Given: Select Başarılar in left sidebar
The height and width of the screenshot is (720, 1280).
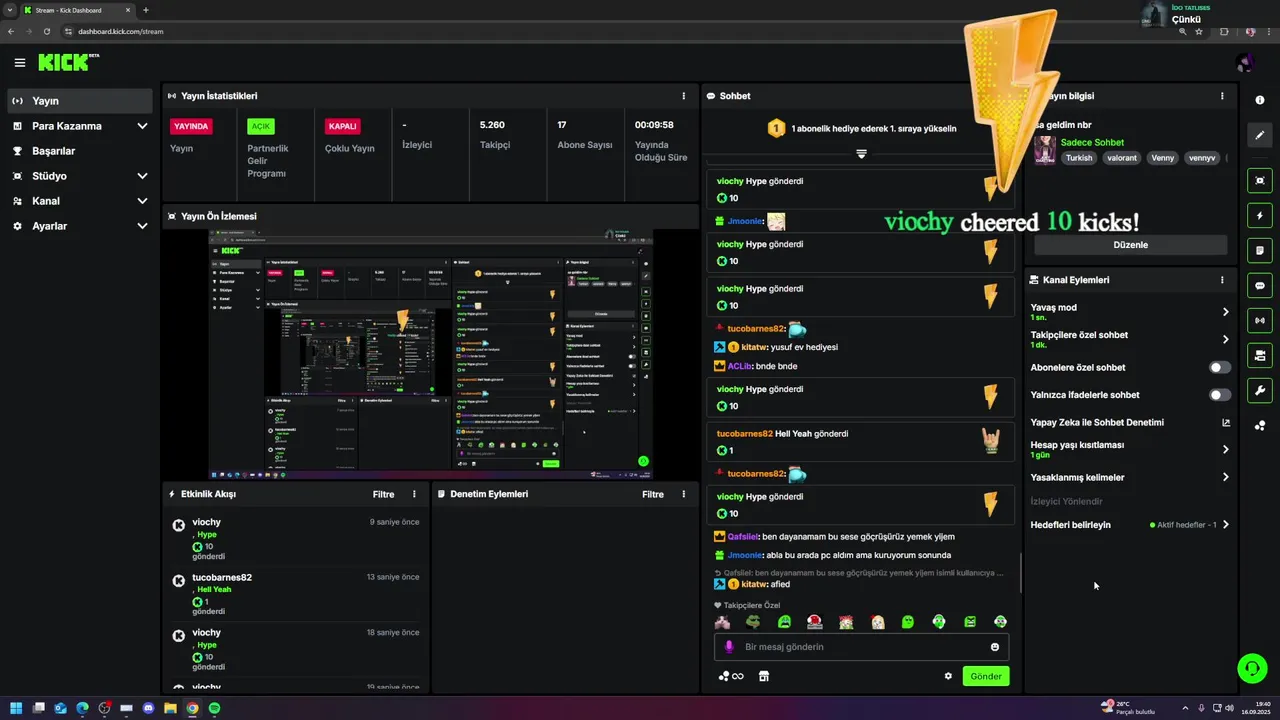Looking at the screenshot, I should 80,151.
